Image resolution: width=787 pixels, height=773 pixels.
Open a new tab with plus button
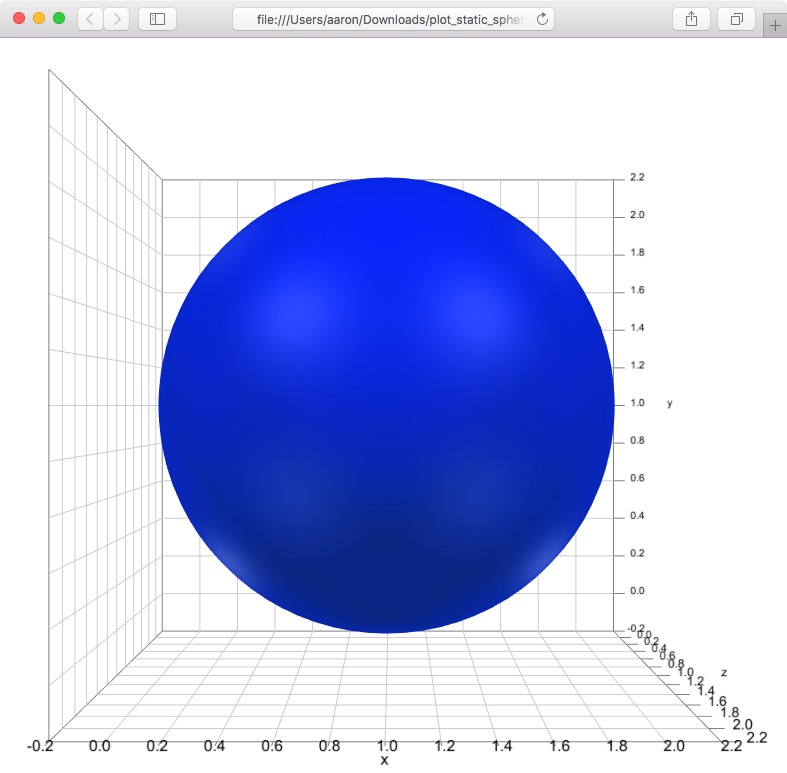pos(775,25)
